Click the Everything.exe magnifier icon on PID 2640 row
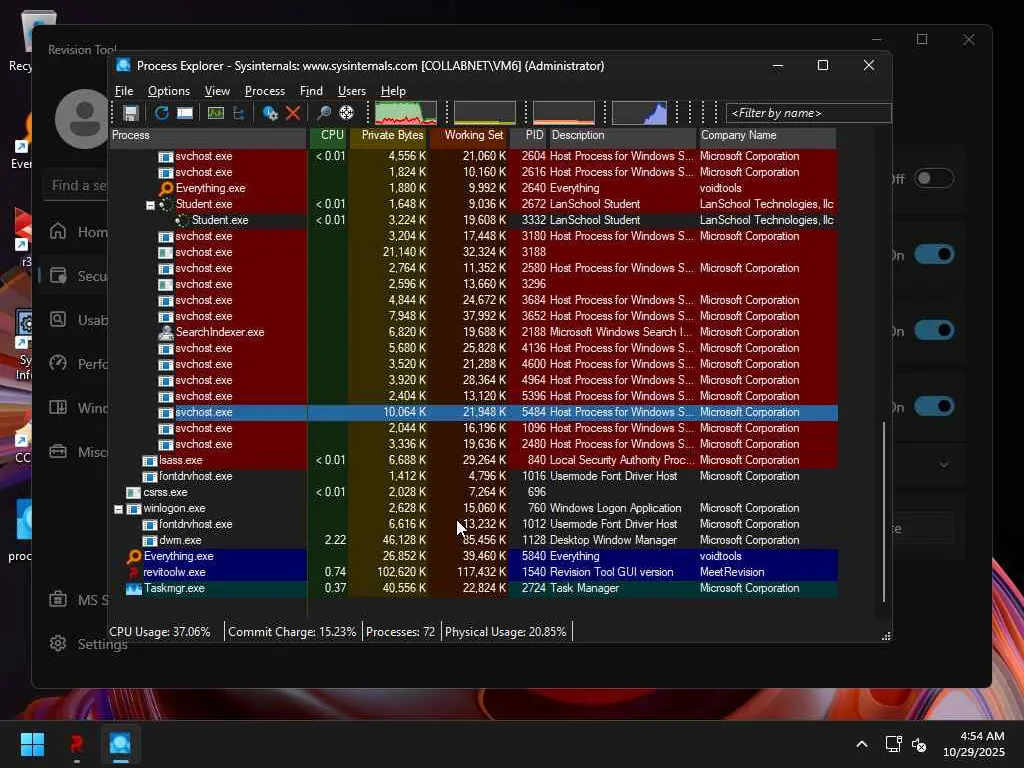Image resolution: width=1024 pixels, height=768 pixels. [167, 188]
